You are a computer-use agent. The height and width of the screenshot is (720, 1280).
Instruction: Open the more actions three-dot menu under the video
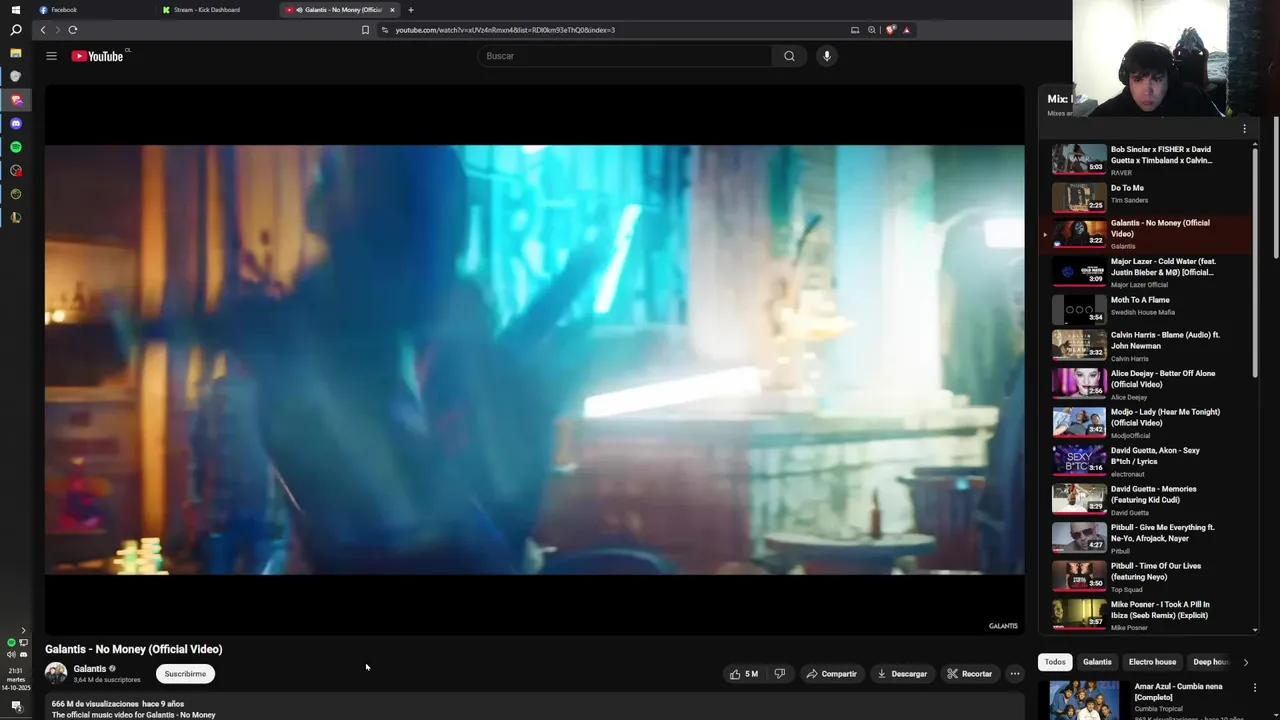tap(1015, 674)
